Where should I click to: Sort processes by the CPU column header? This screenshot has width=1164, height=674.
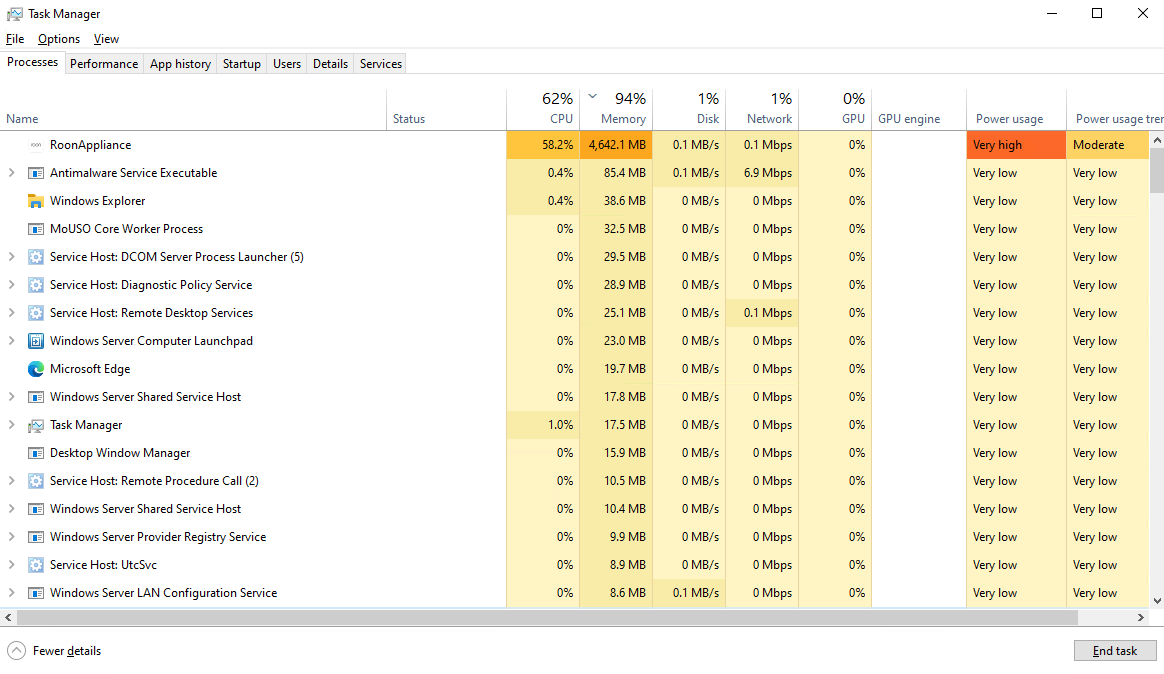pyautogui.click(x=543, y=109)
